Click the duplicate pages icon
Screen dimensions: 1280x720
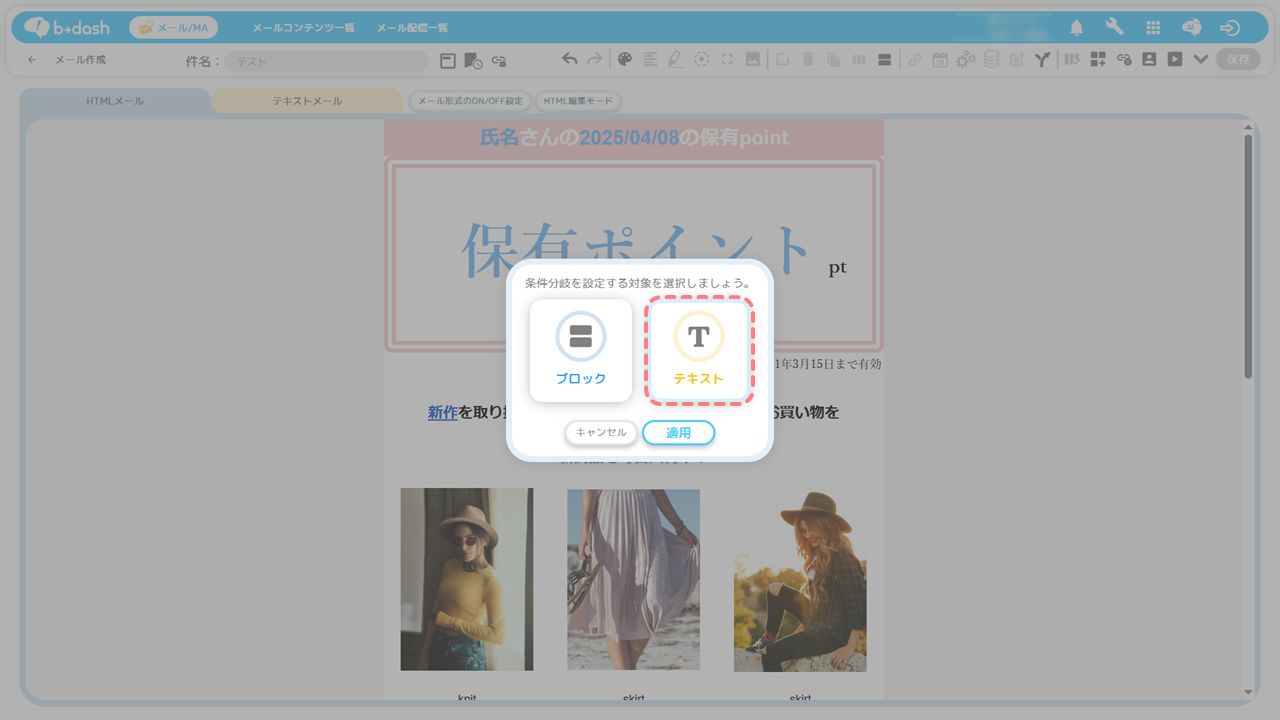833,60
